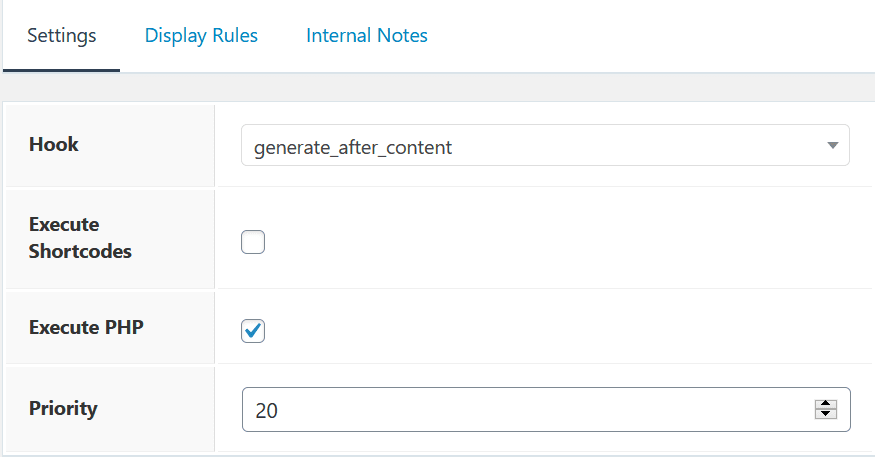The width and height of the screenshot is (875, 457).
Task: Open the Display Rules tab
Action: (201, 36)
